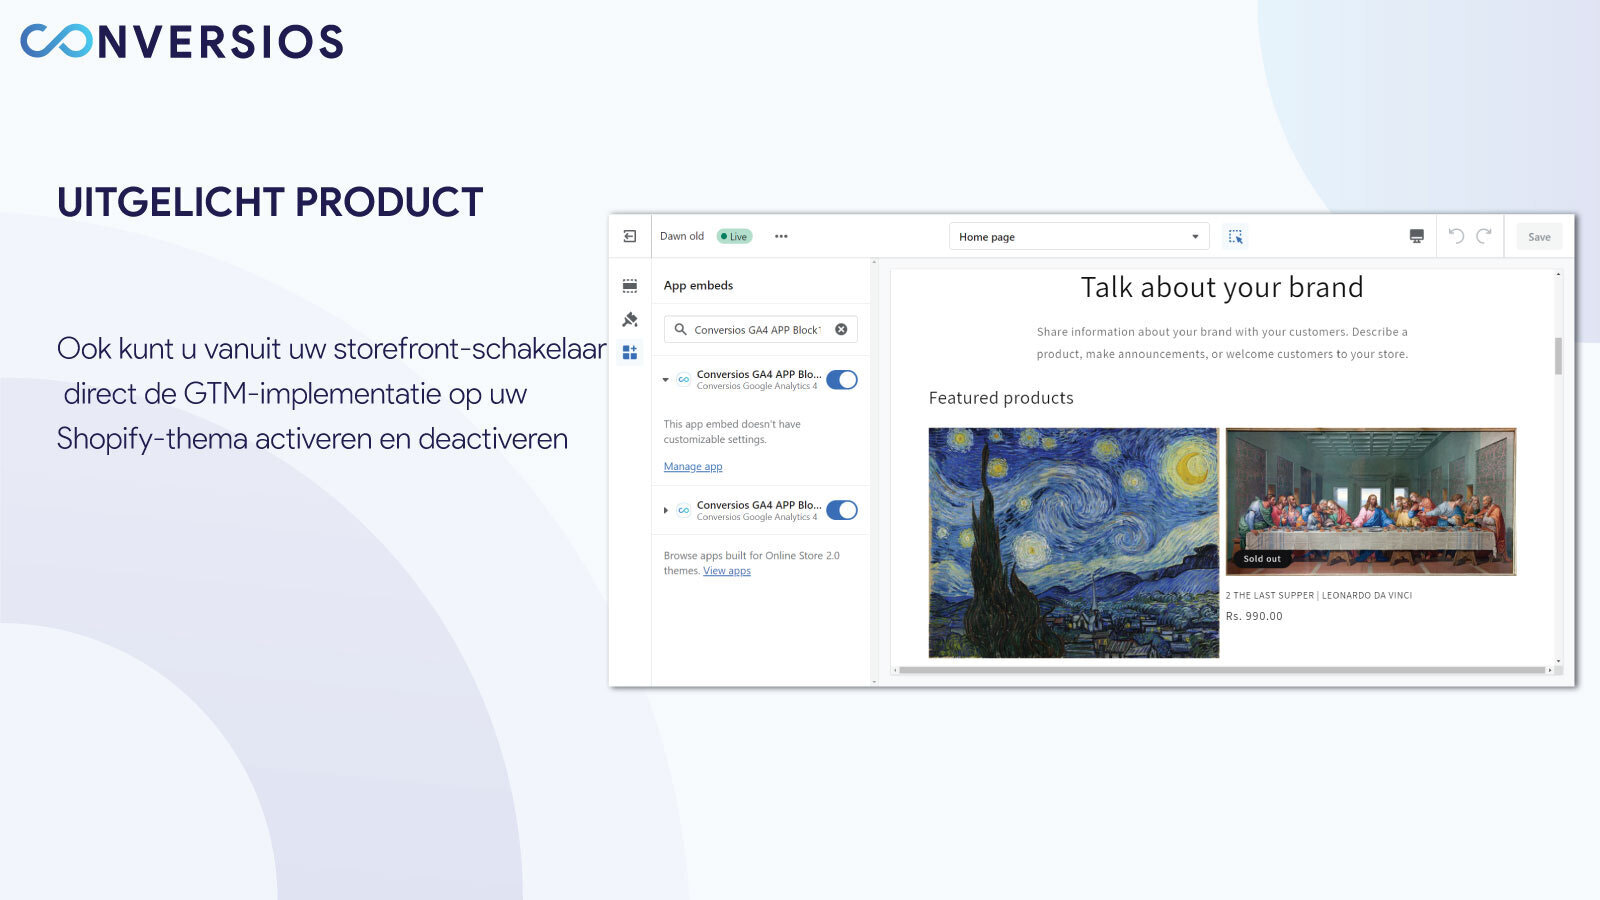
Task: Click the Conversios logo in first embed row
Action: pyautogui.click(x=684, y=380)
